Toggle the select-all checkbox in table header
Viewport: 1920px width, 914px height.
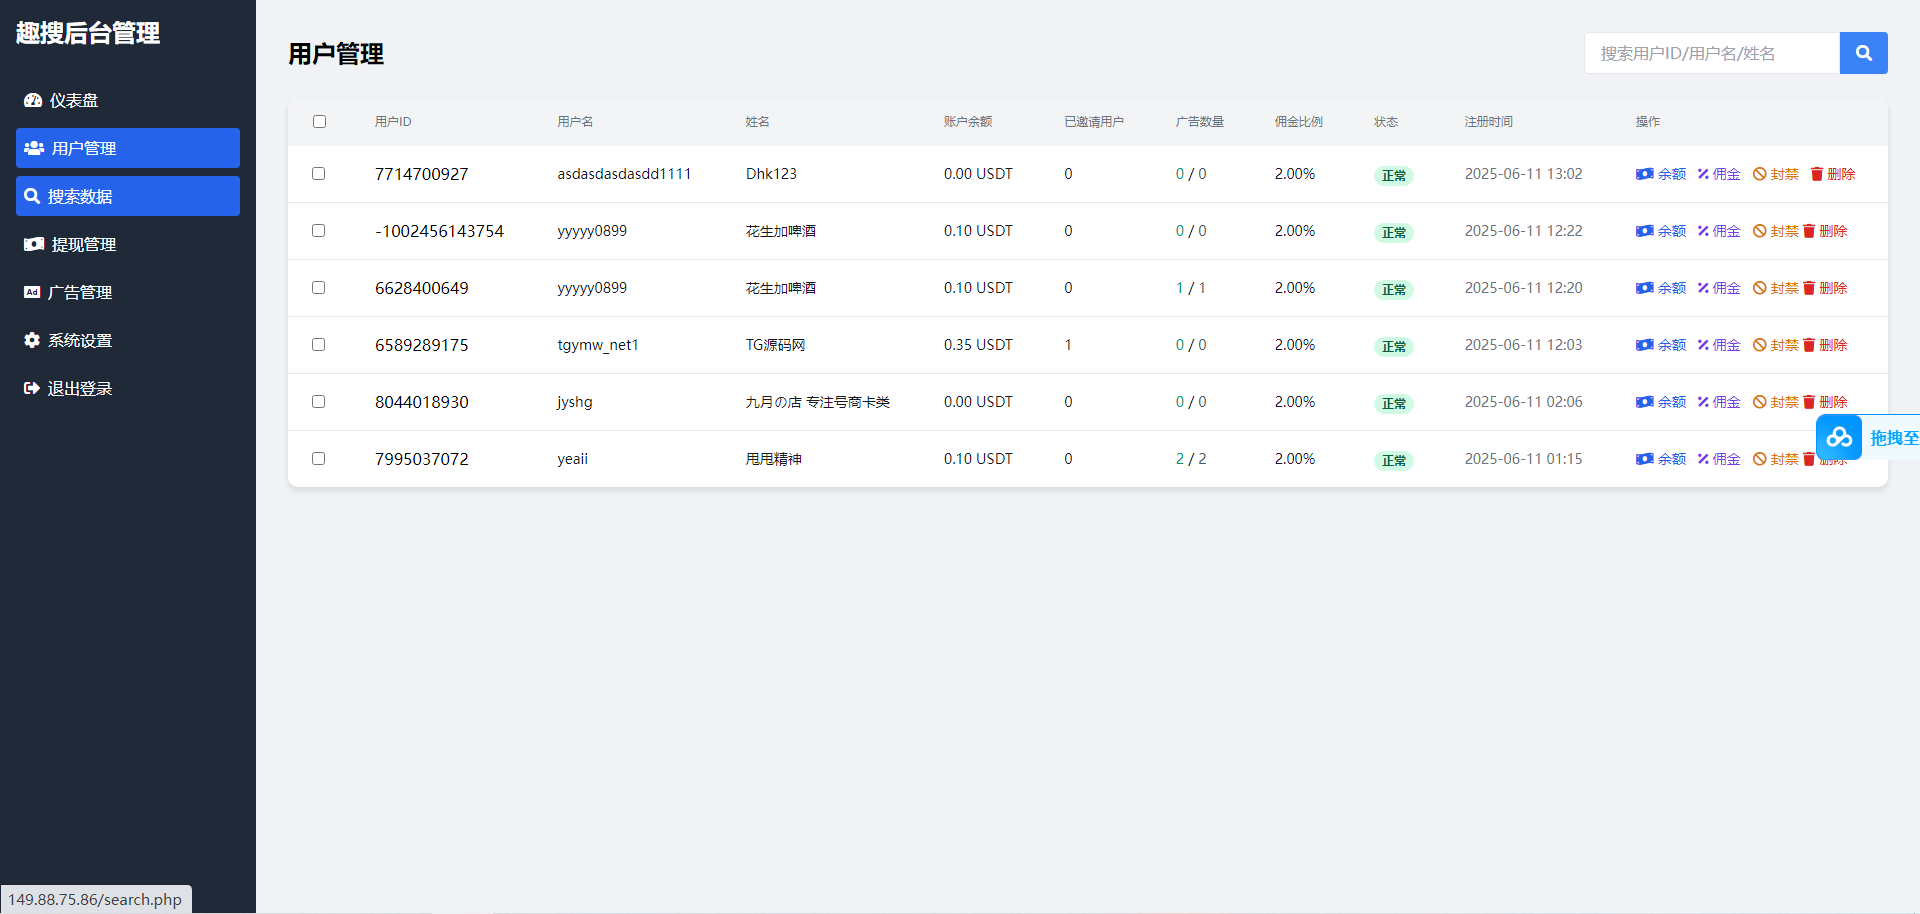(x=319, y=122)
